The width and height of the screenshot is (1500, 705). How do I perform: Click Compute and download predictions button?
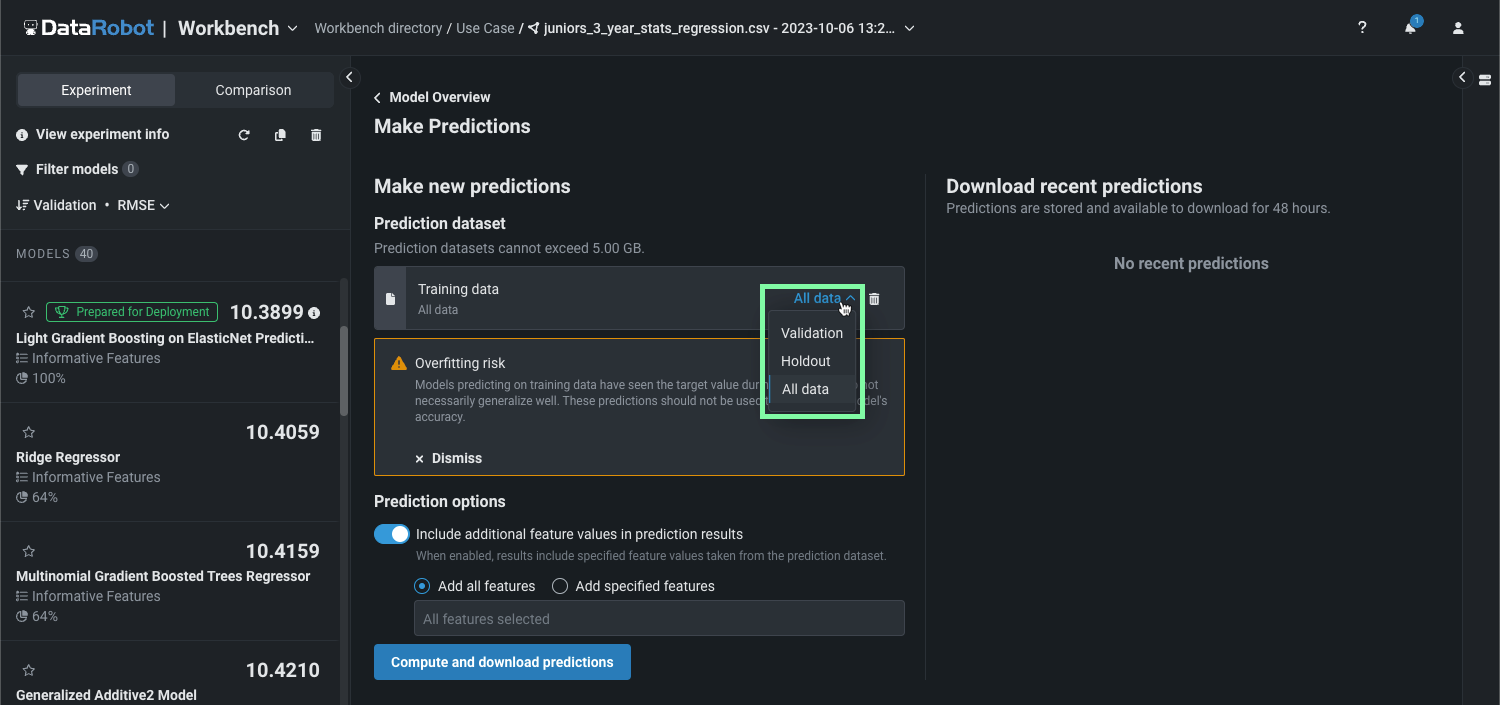pos(502,662)
